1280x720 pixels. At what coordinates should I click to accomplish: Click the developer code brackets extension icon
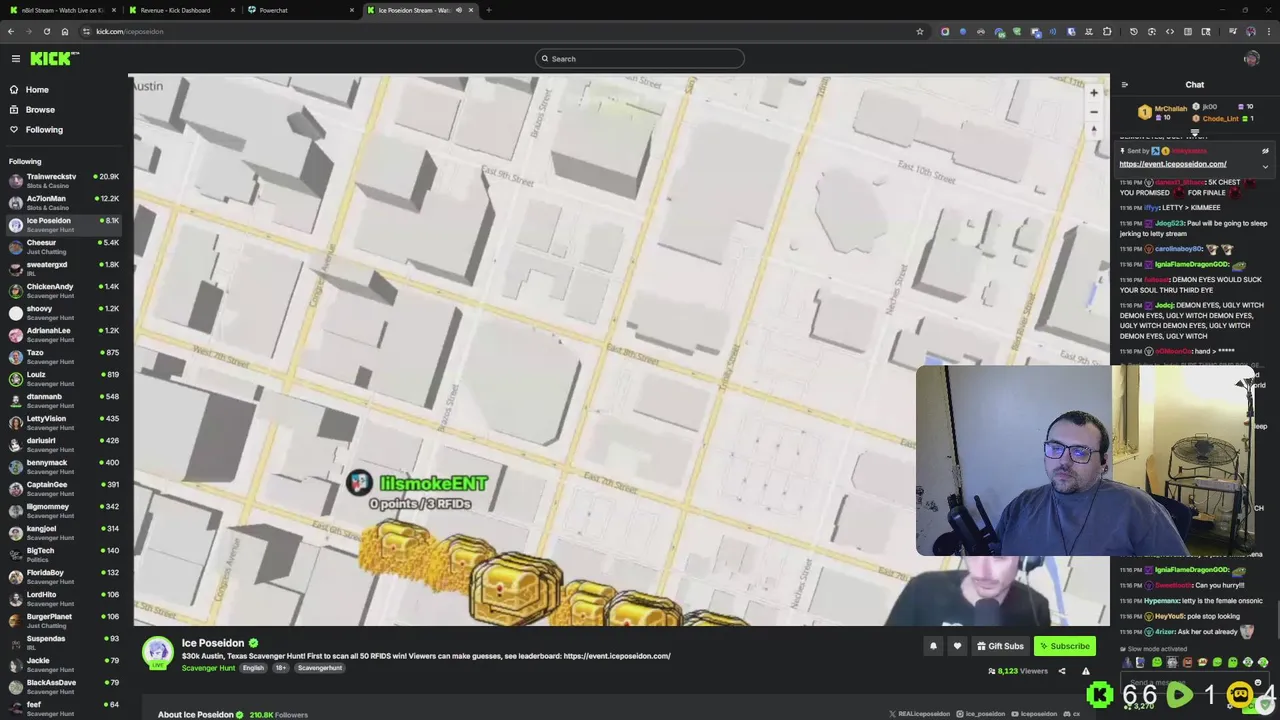(1170, 31)
